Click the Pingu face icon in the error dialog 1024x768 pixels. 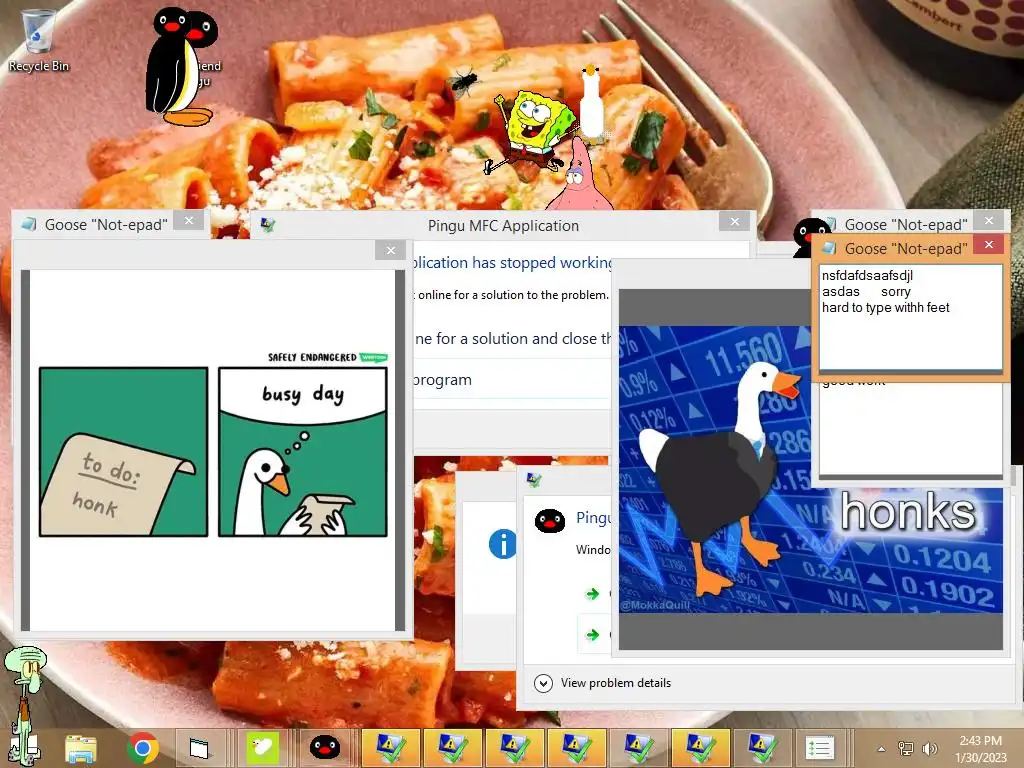(550, 520)
